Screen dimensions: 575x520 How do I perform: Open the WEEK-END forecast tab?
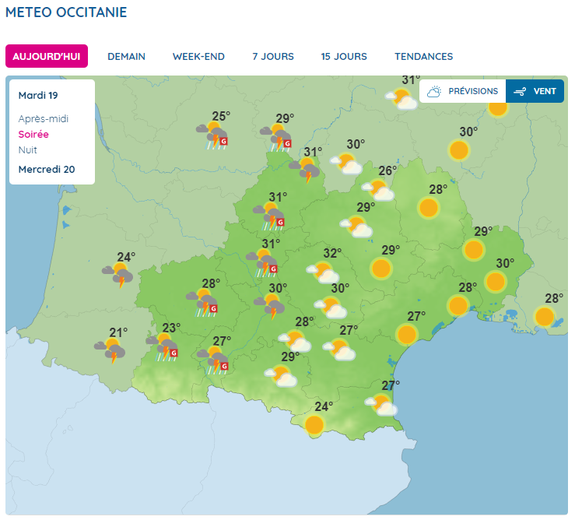click(x=199, y=56)
